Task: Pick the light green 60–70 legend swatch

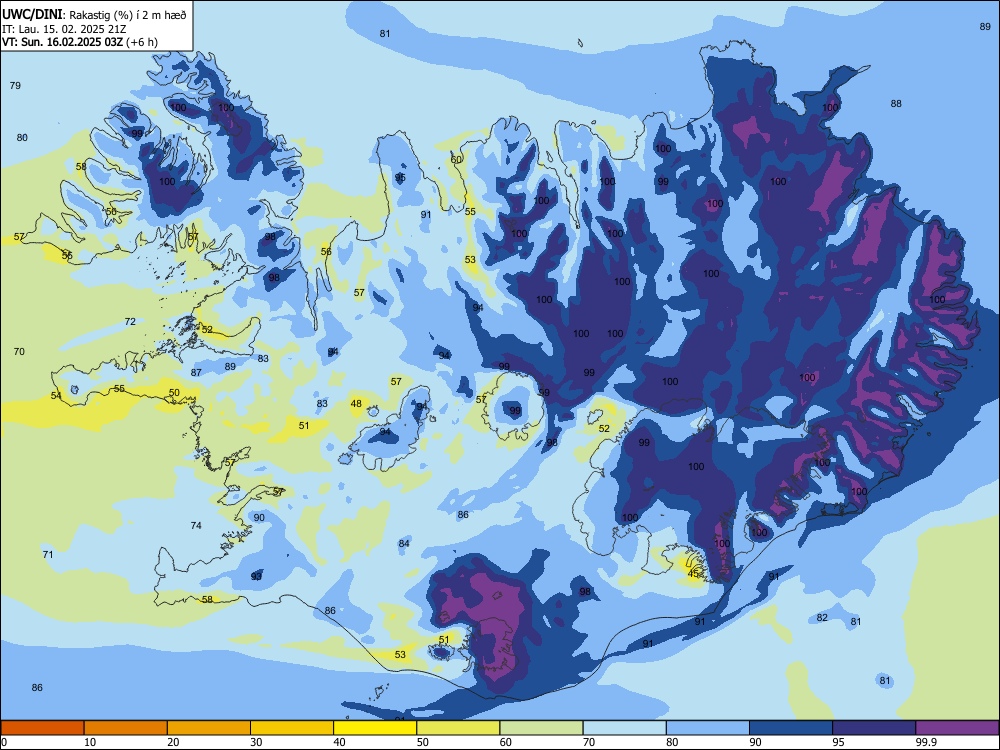Action: 541,728
